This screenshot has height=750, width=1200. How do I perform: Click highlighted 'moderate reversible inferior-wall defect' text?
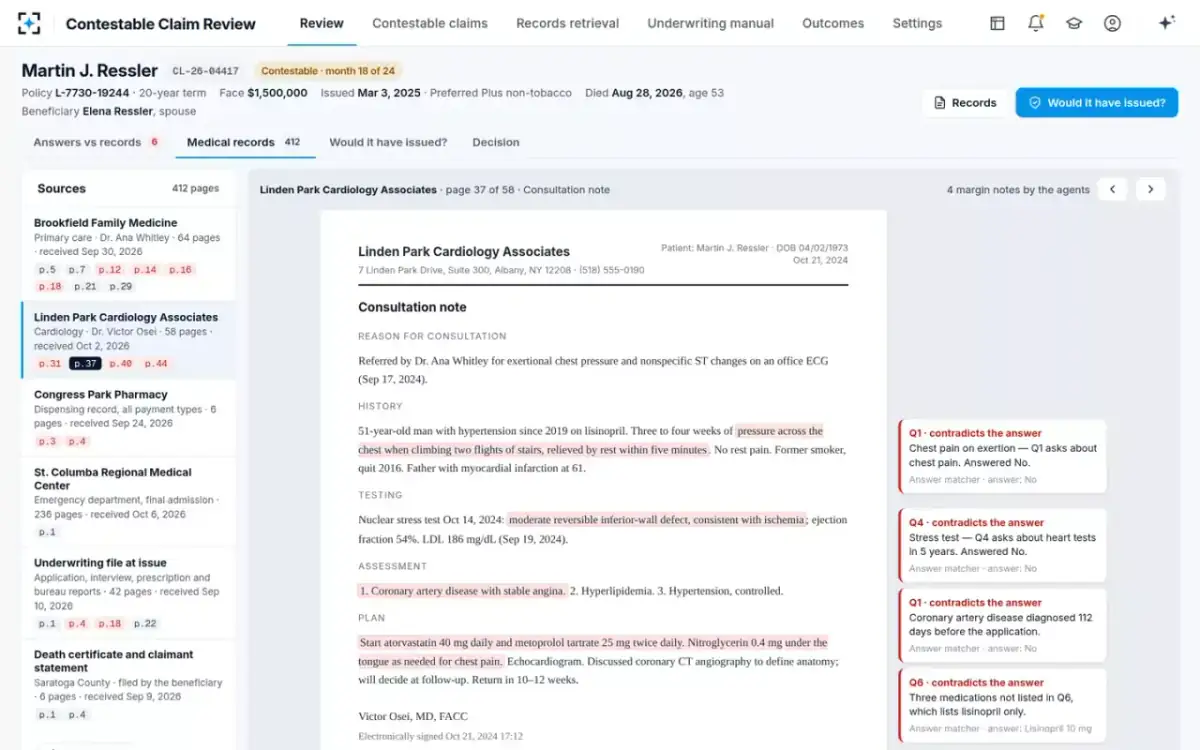click(657, 520)
